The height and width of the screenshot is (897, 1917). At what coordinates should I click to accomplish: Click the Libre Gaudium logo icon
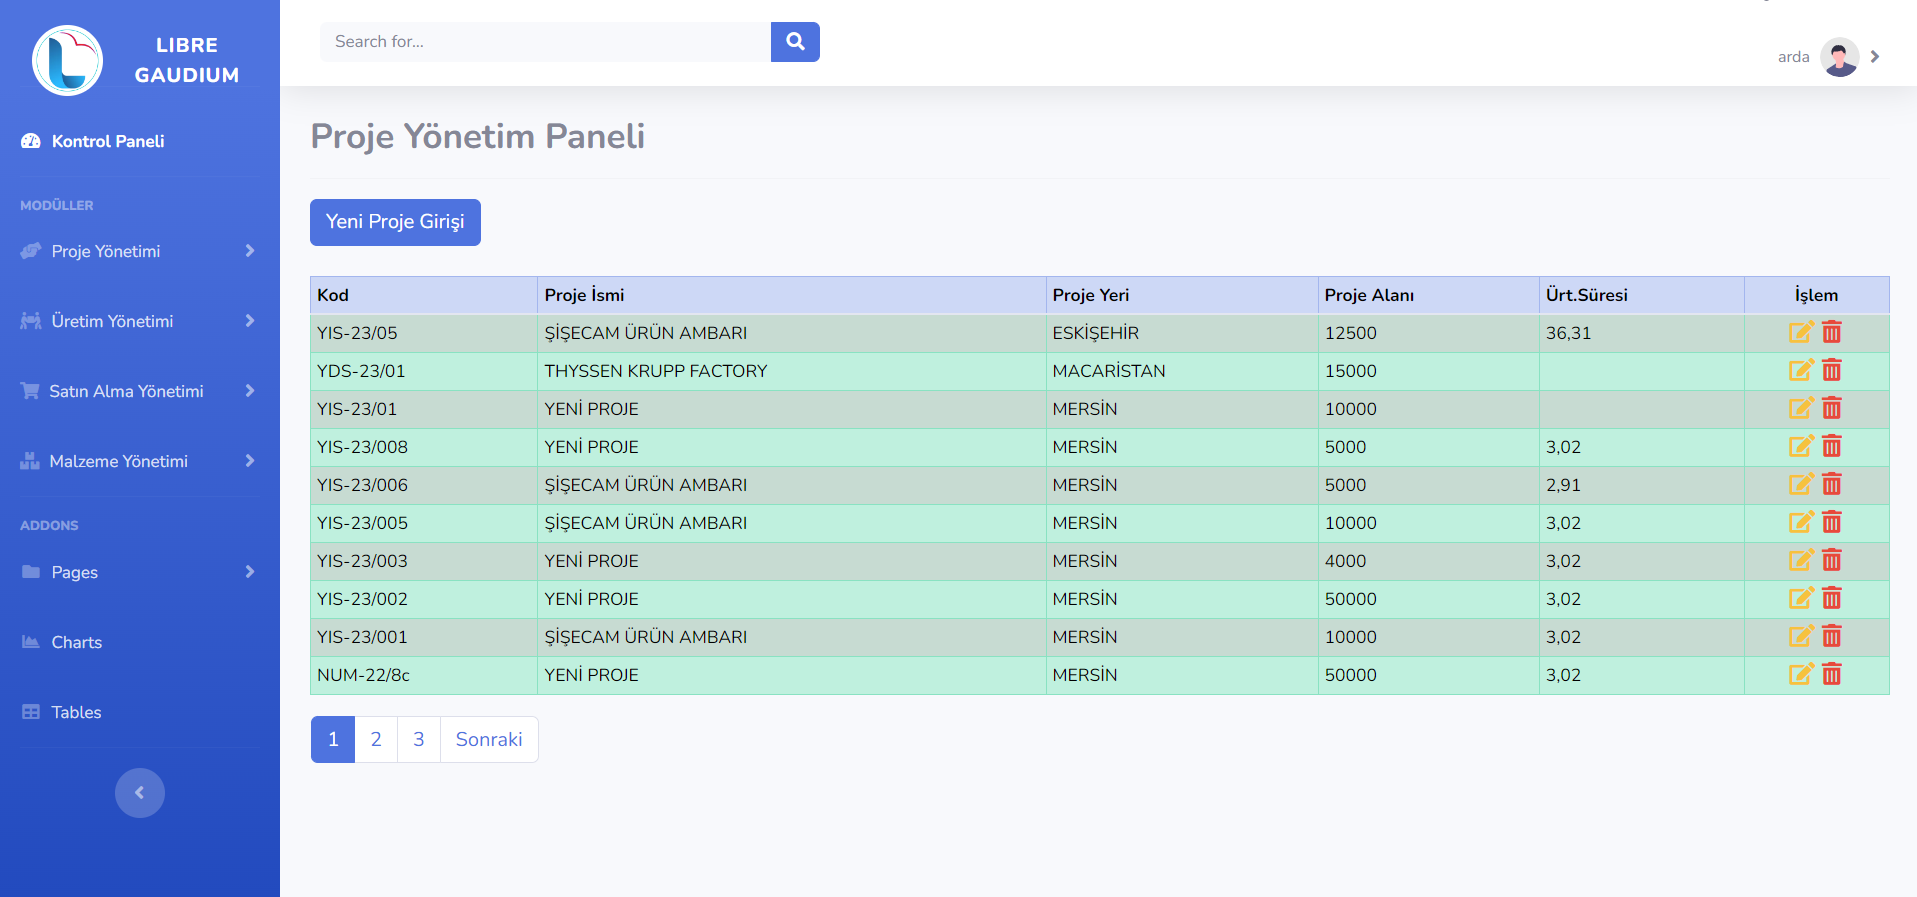coord(67,60)
